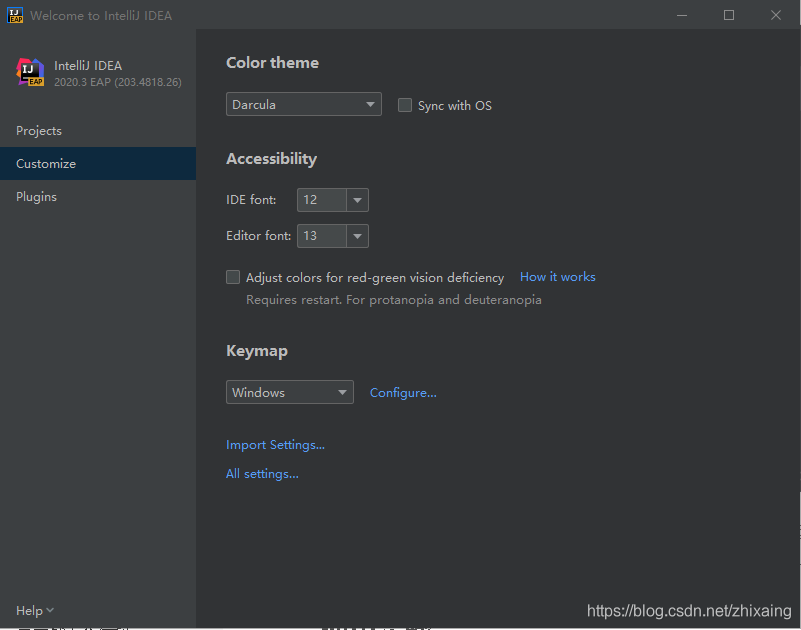Maximize the Welcome window
The width and height of the screenshot is (801, 630).
(x=729, y=15)
